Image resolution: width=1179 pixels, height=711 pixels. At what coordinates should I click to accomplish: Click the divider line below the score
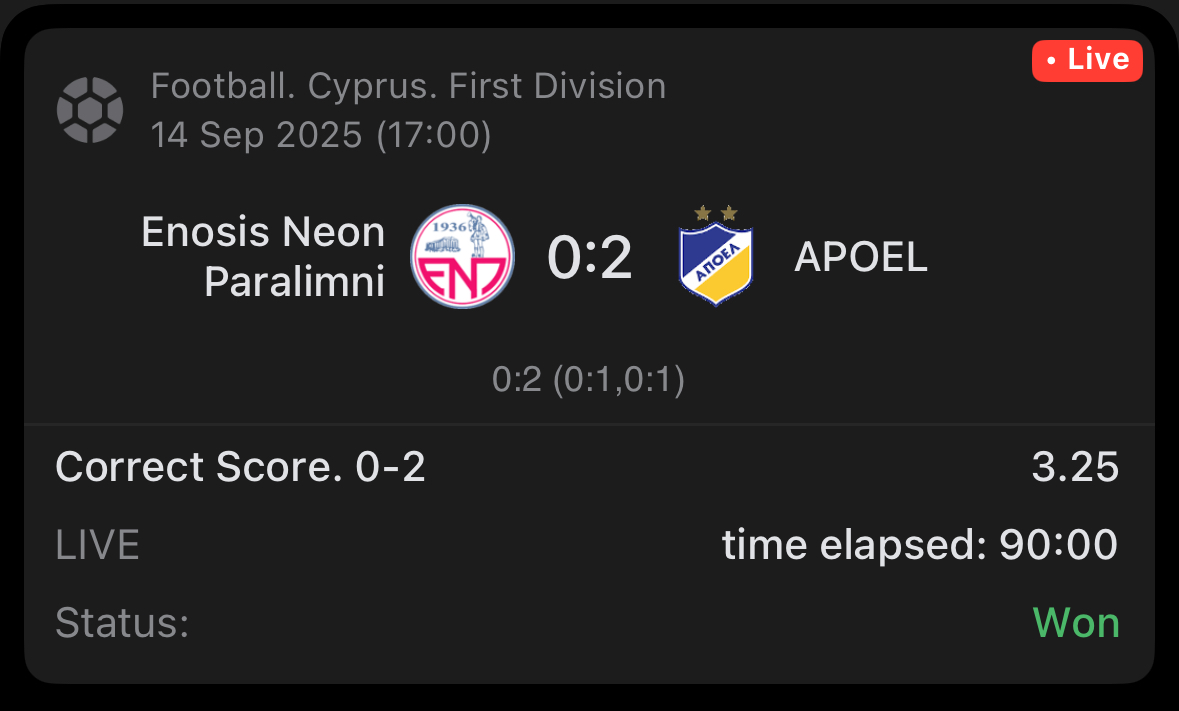pos(588,424)
